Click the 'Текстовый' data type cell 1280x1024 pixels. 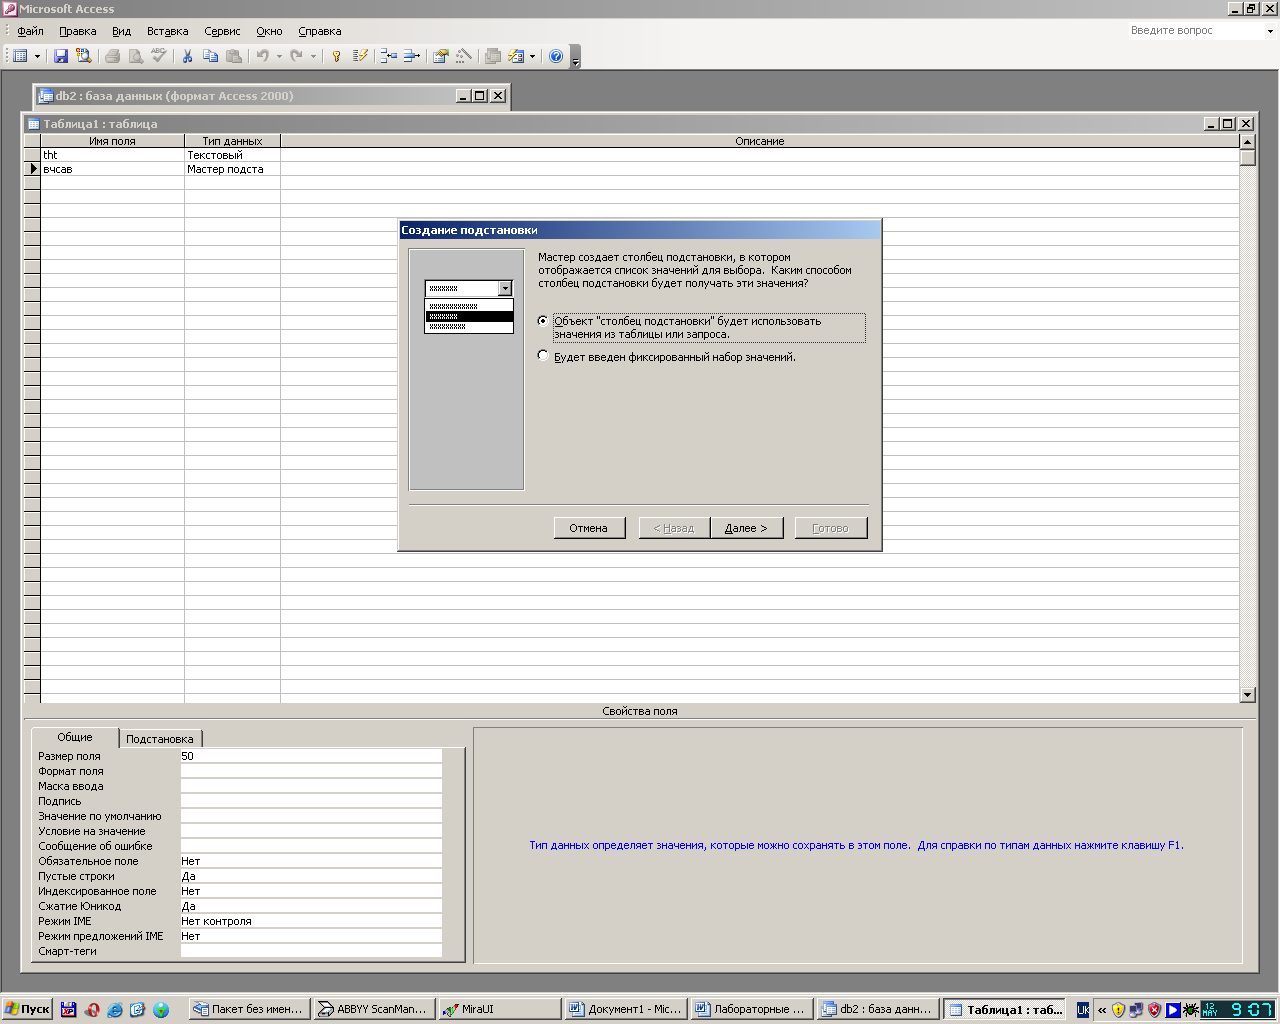click(232, 155)
